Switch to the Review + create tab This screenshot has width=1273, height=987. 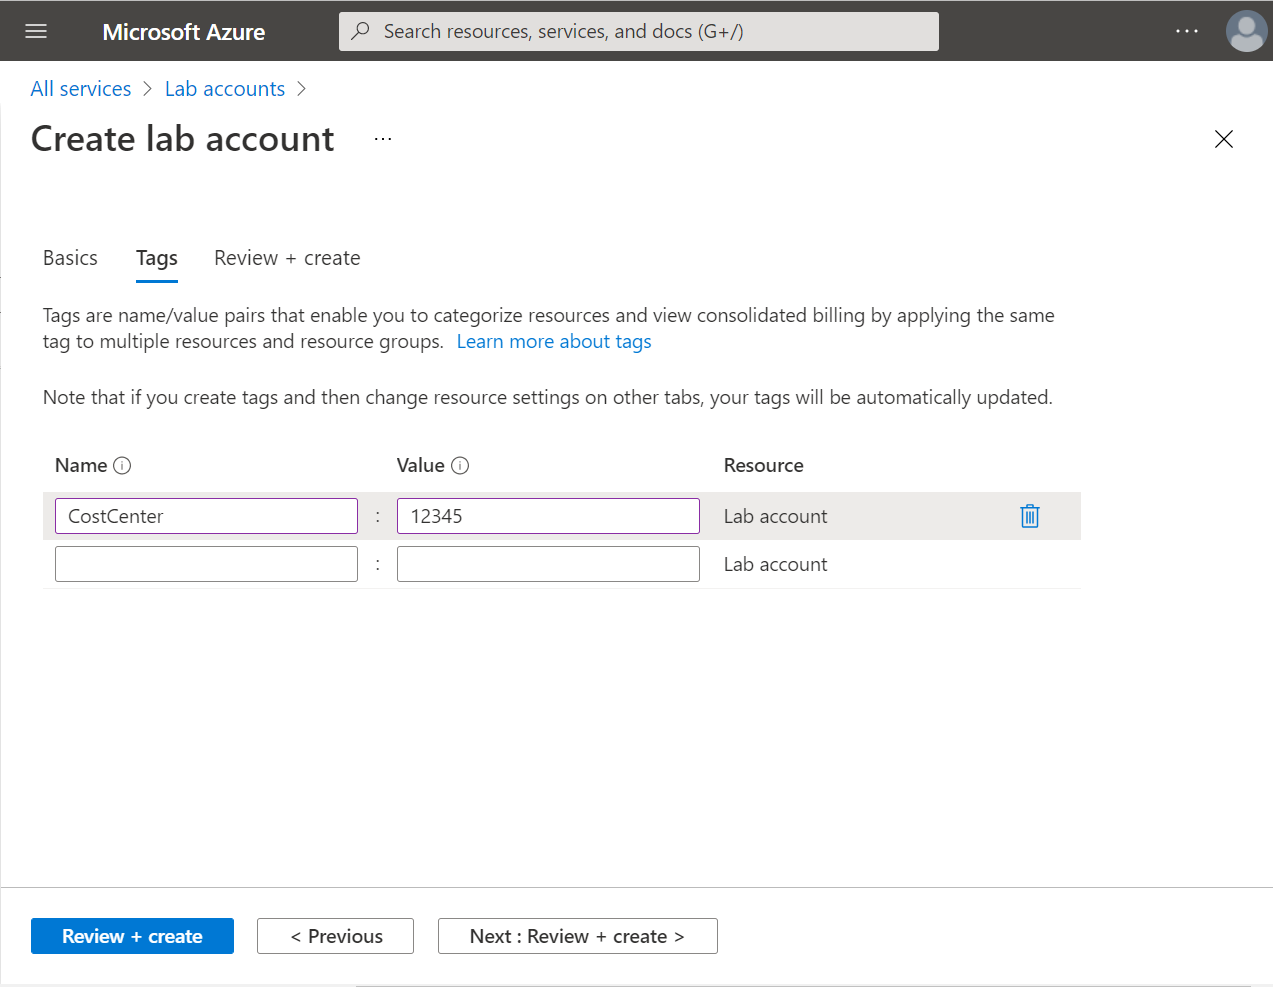point(286,257)
